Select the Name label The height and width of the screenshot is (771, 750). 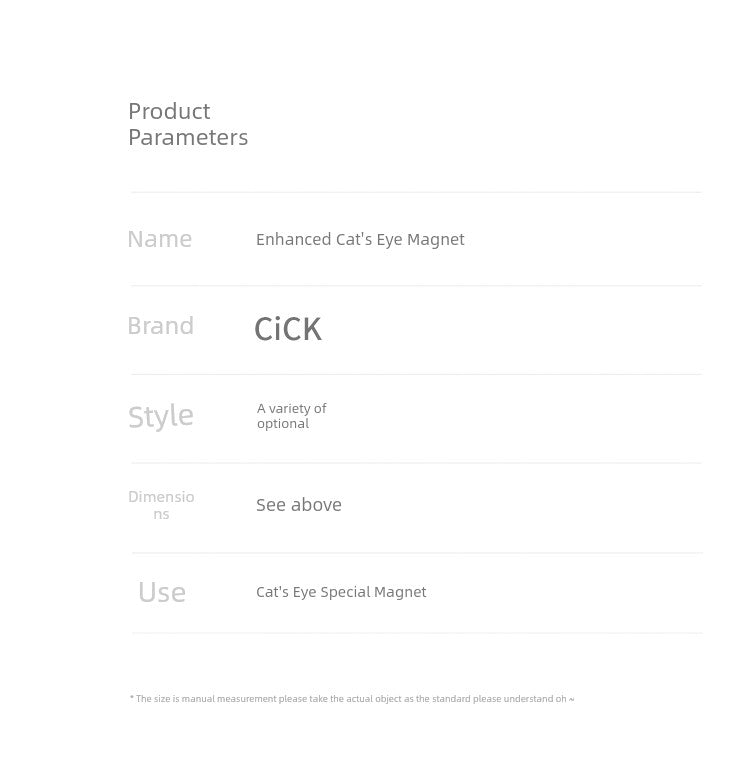tap(160, 239)
